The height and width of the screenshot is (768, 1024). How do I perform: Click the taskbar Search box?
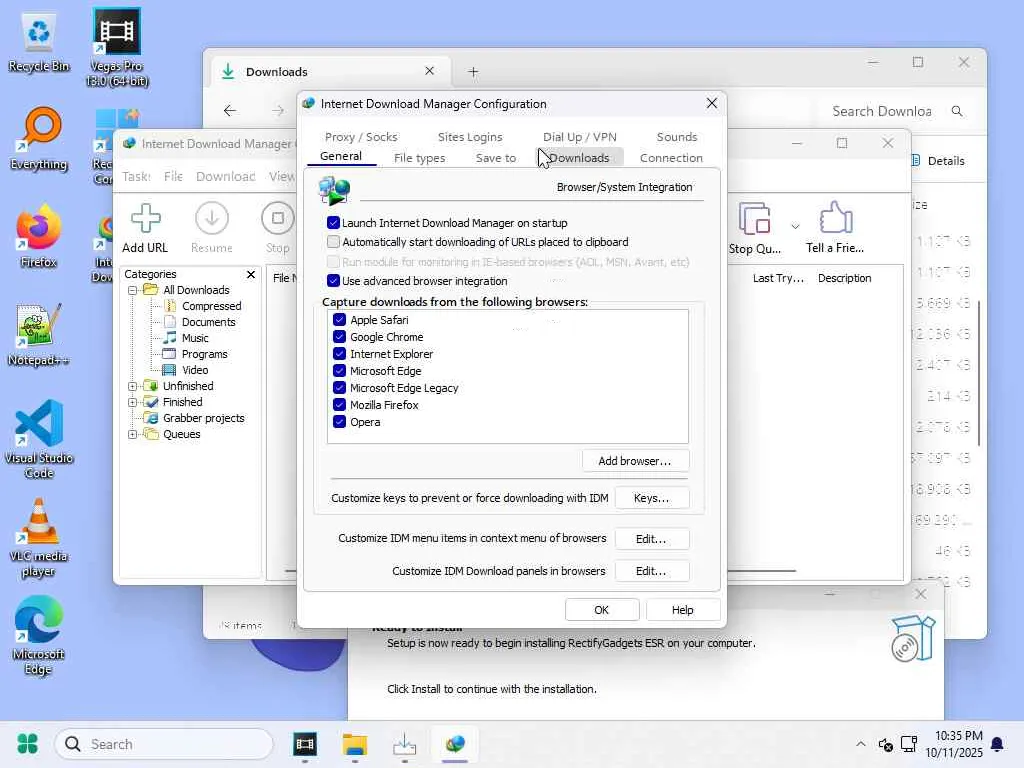[x=163, y=744]
